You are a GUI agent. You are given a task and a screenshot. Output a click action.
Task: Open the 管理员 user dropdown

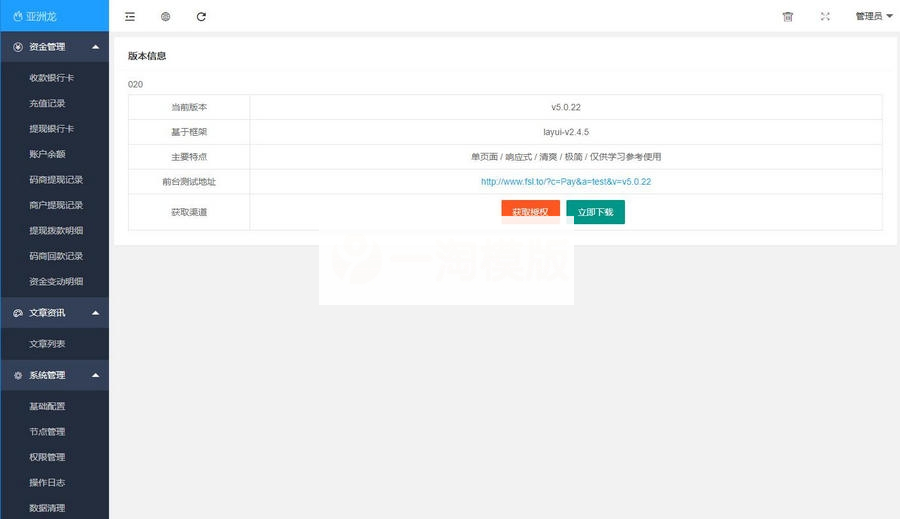873,16
